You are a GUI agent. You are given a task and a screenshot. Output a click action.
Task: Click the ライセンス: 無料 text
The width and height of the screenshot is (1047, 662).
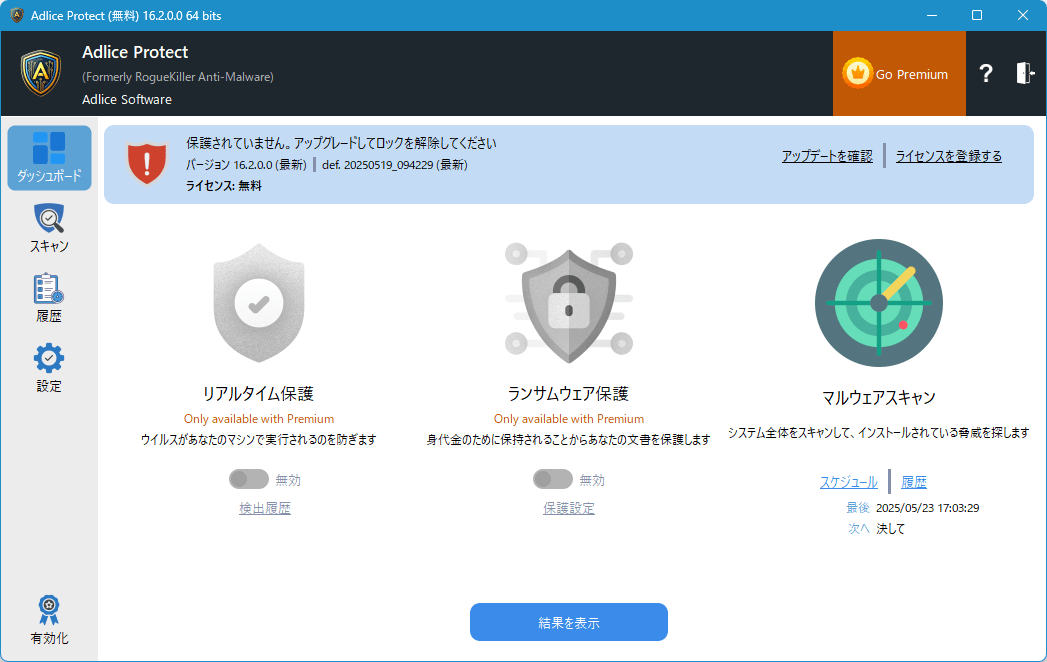pyautogui.click(x=224, y=186)
